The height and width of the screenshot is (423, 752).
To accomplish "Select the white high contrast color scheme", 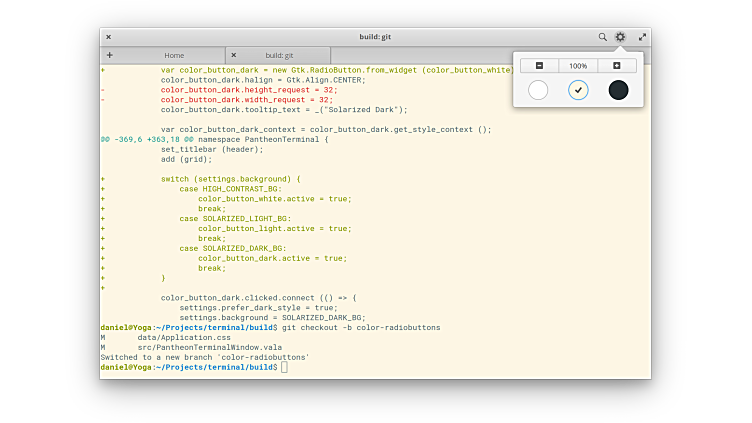I will pyautogui.click(x=538, y=90).
